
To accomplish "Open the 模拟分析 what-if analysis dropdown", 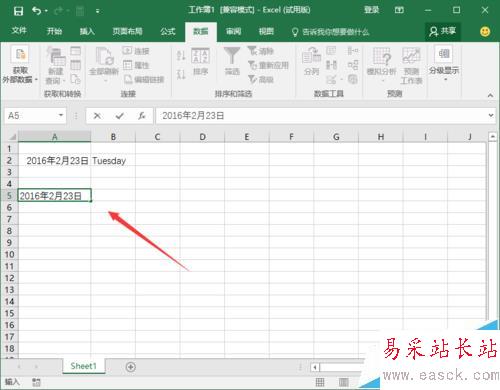I will point(382,65).
